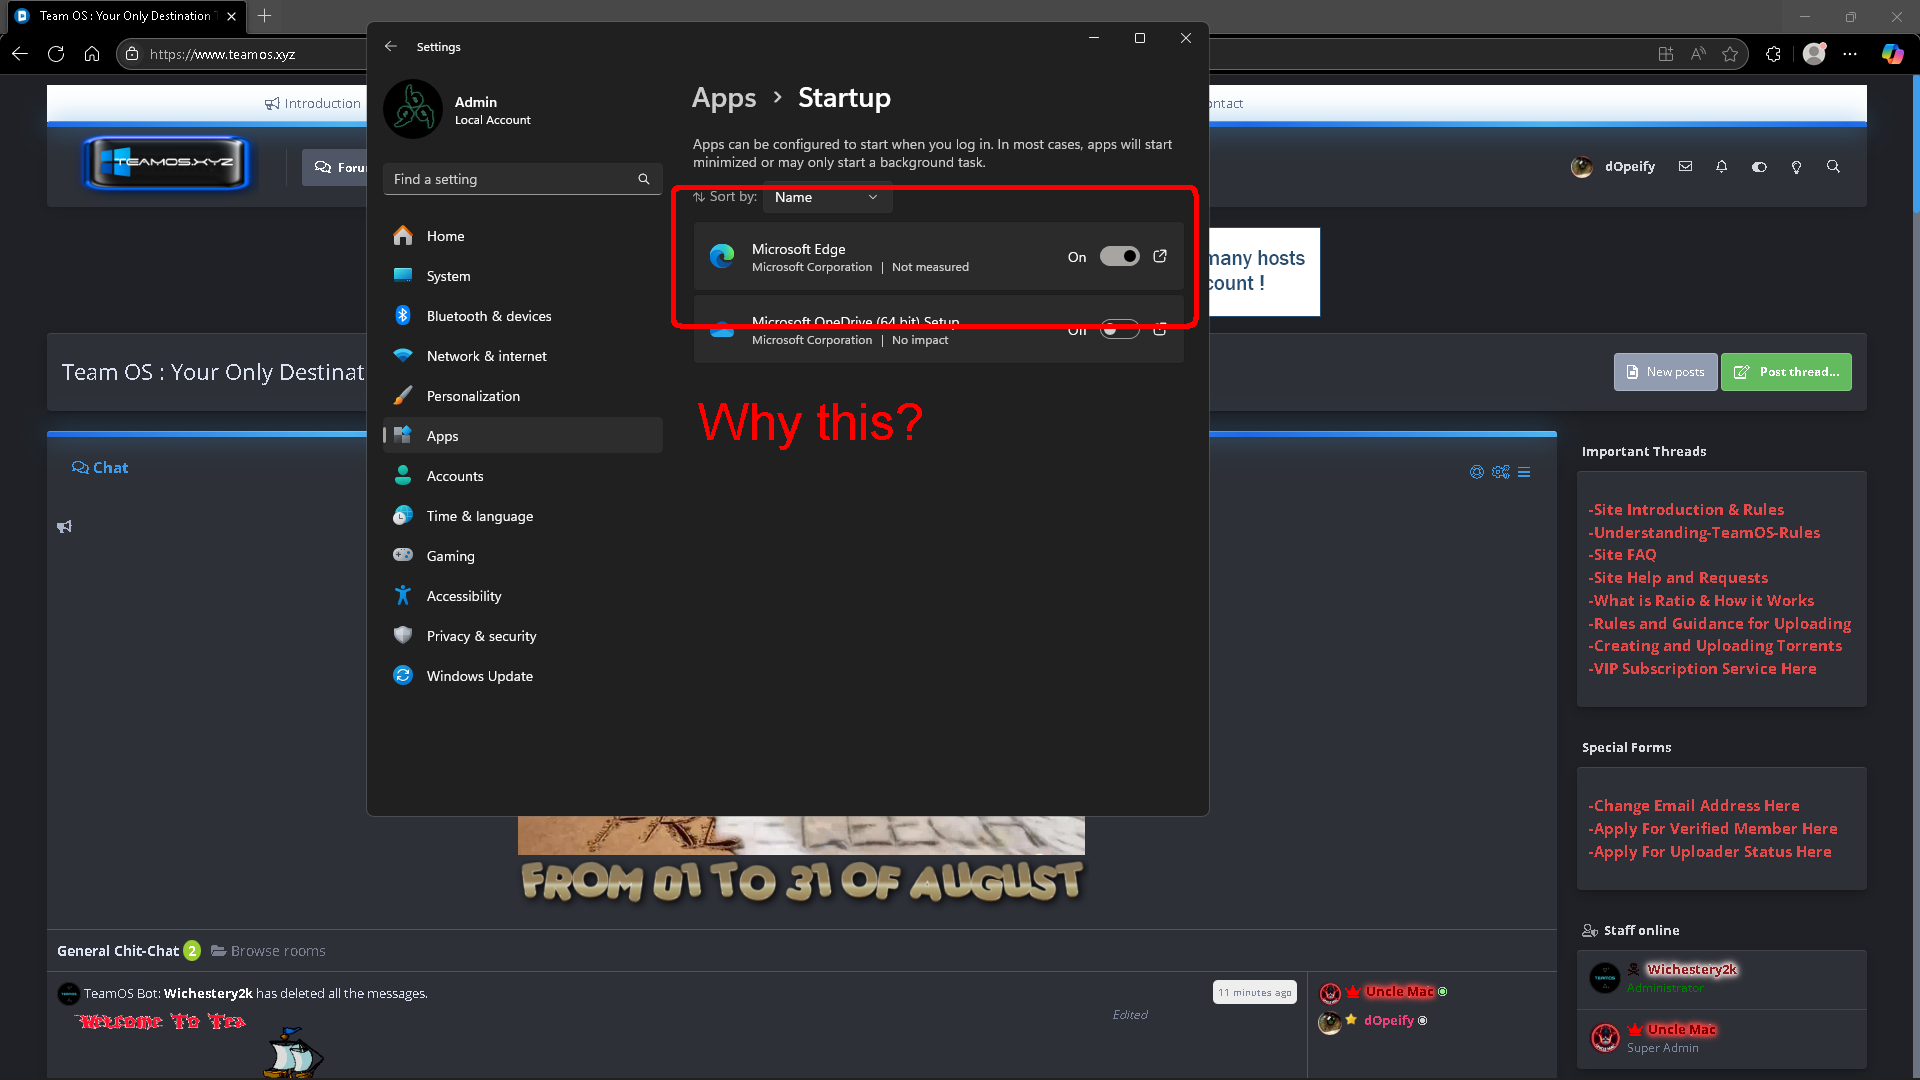The width and height of the screenshot is (1920, 1080).
Task: Toggle Microsoft OneDrive startup switch
Action: coord(1119,330)
